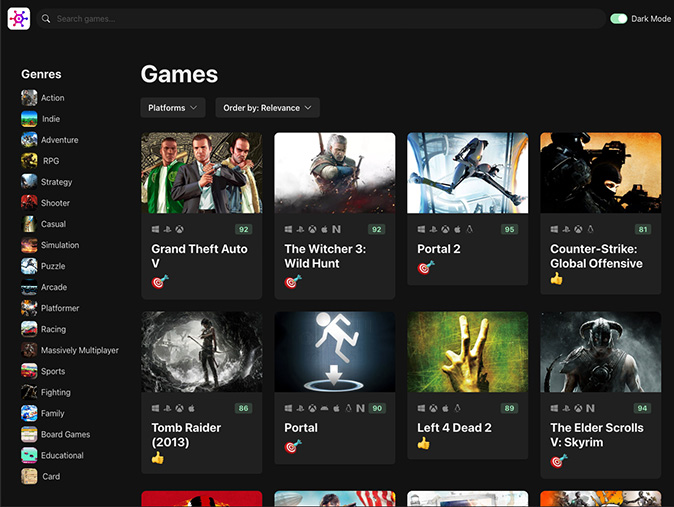The width and height of the screenshot is (674, 507).
Task: Open the Fighting genre icon
Action: 29,393
